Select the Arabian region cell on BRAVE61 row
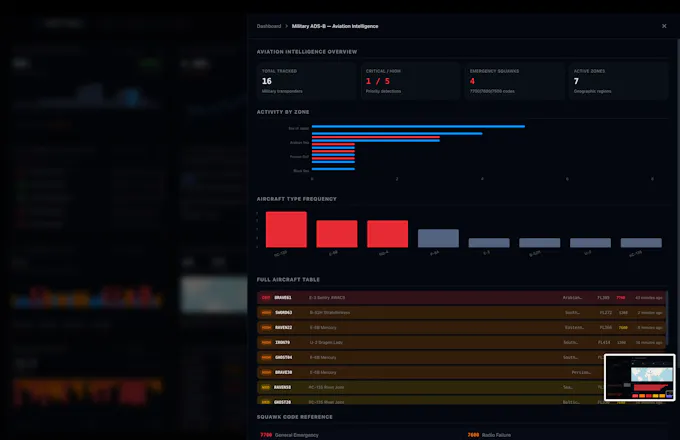 pyautogui.click(x=572, y=298)
